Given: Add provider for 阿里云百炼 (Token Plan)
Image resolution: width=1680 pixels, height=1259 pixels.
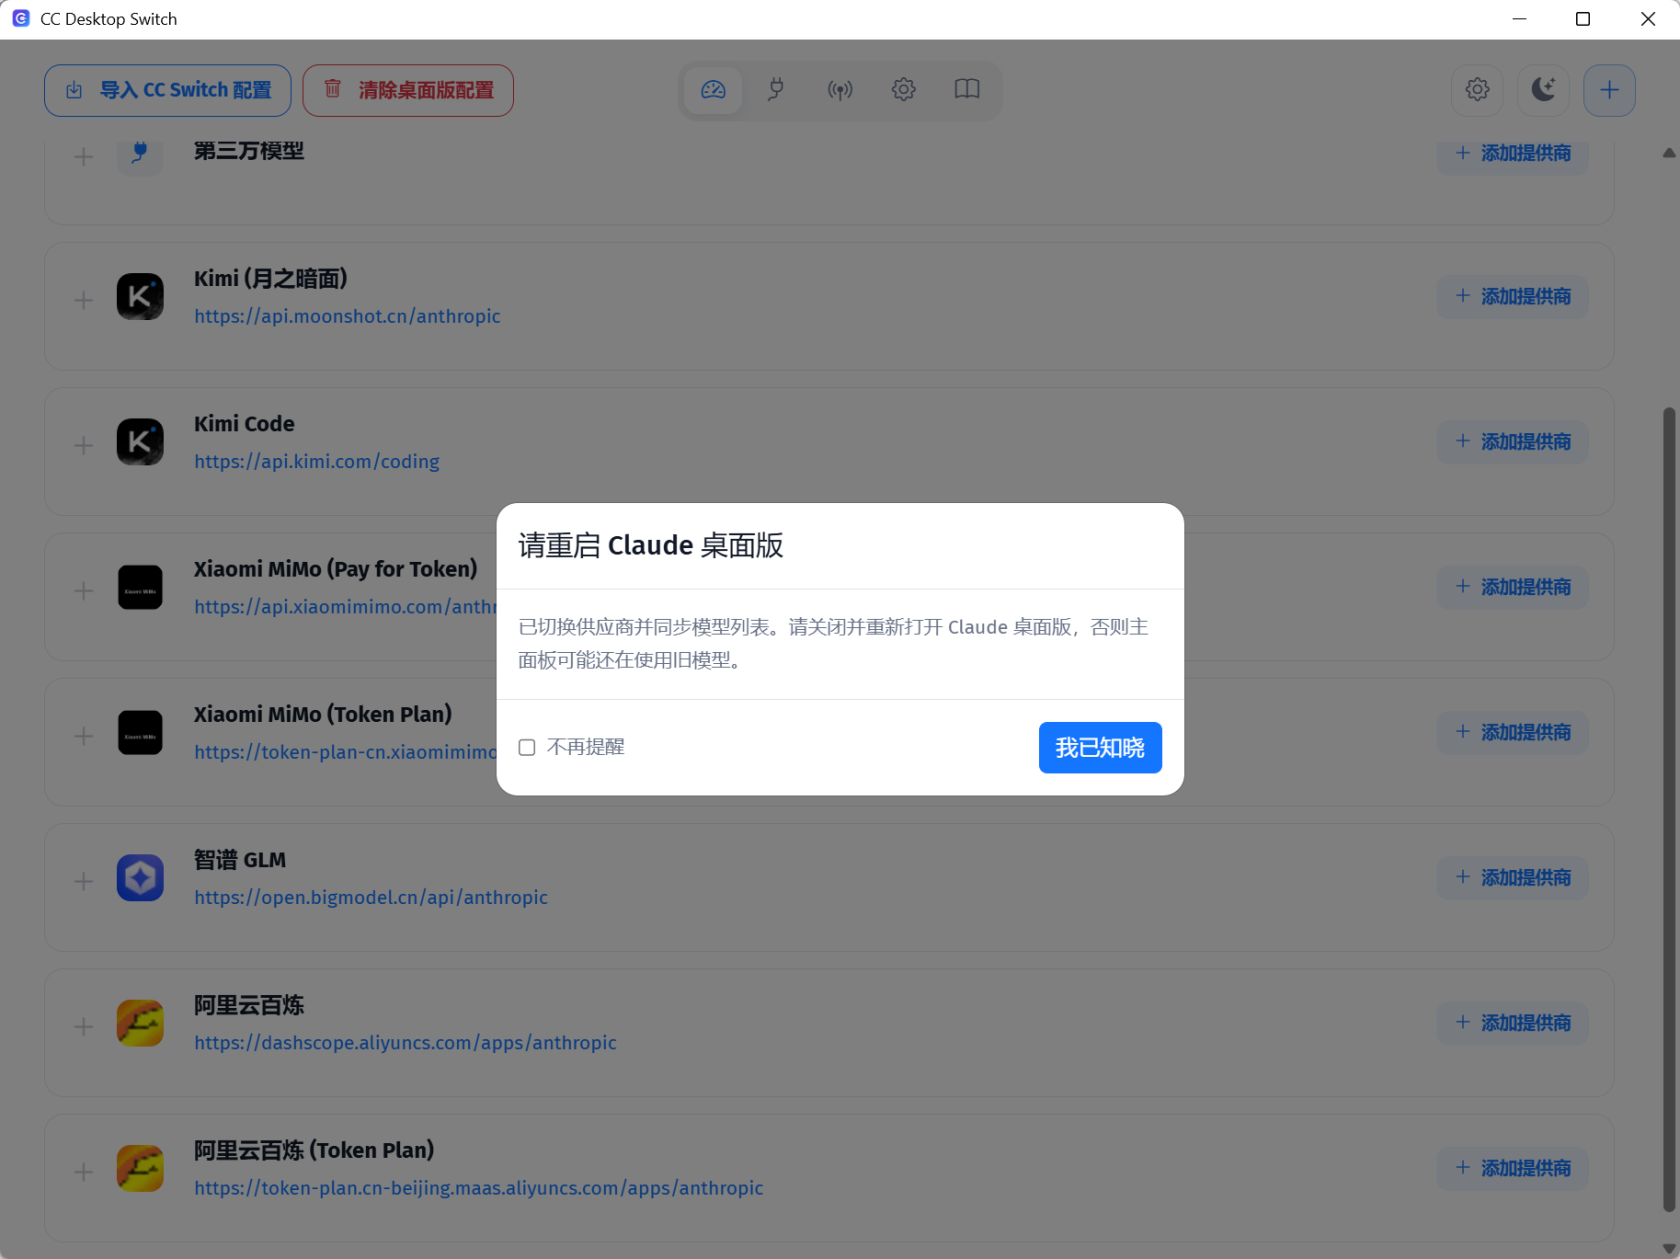Looking at the screenshot, I should pyautogui.click(x=1513, y=1168).
